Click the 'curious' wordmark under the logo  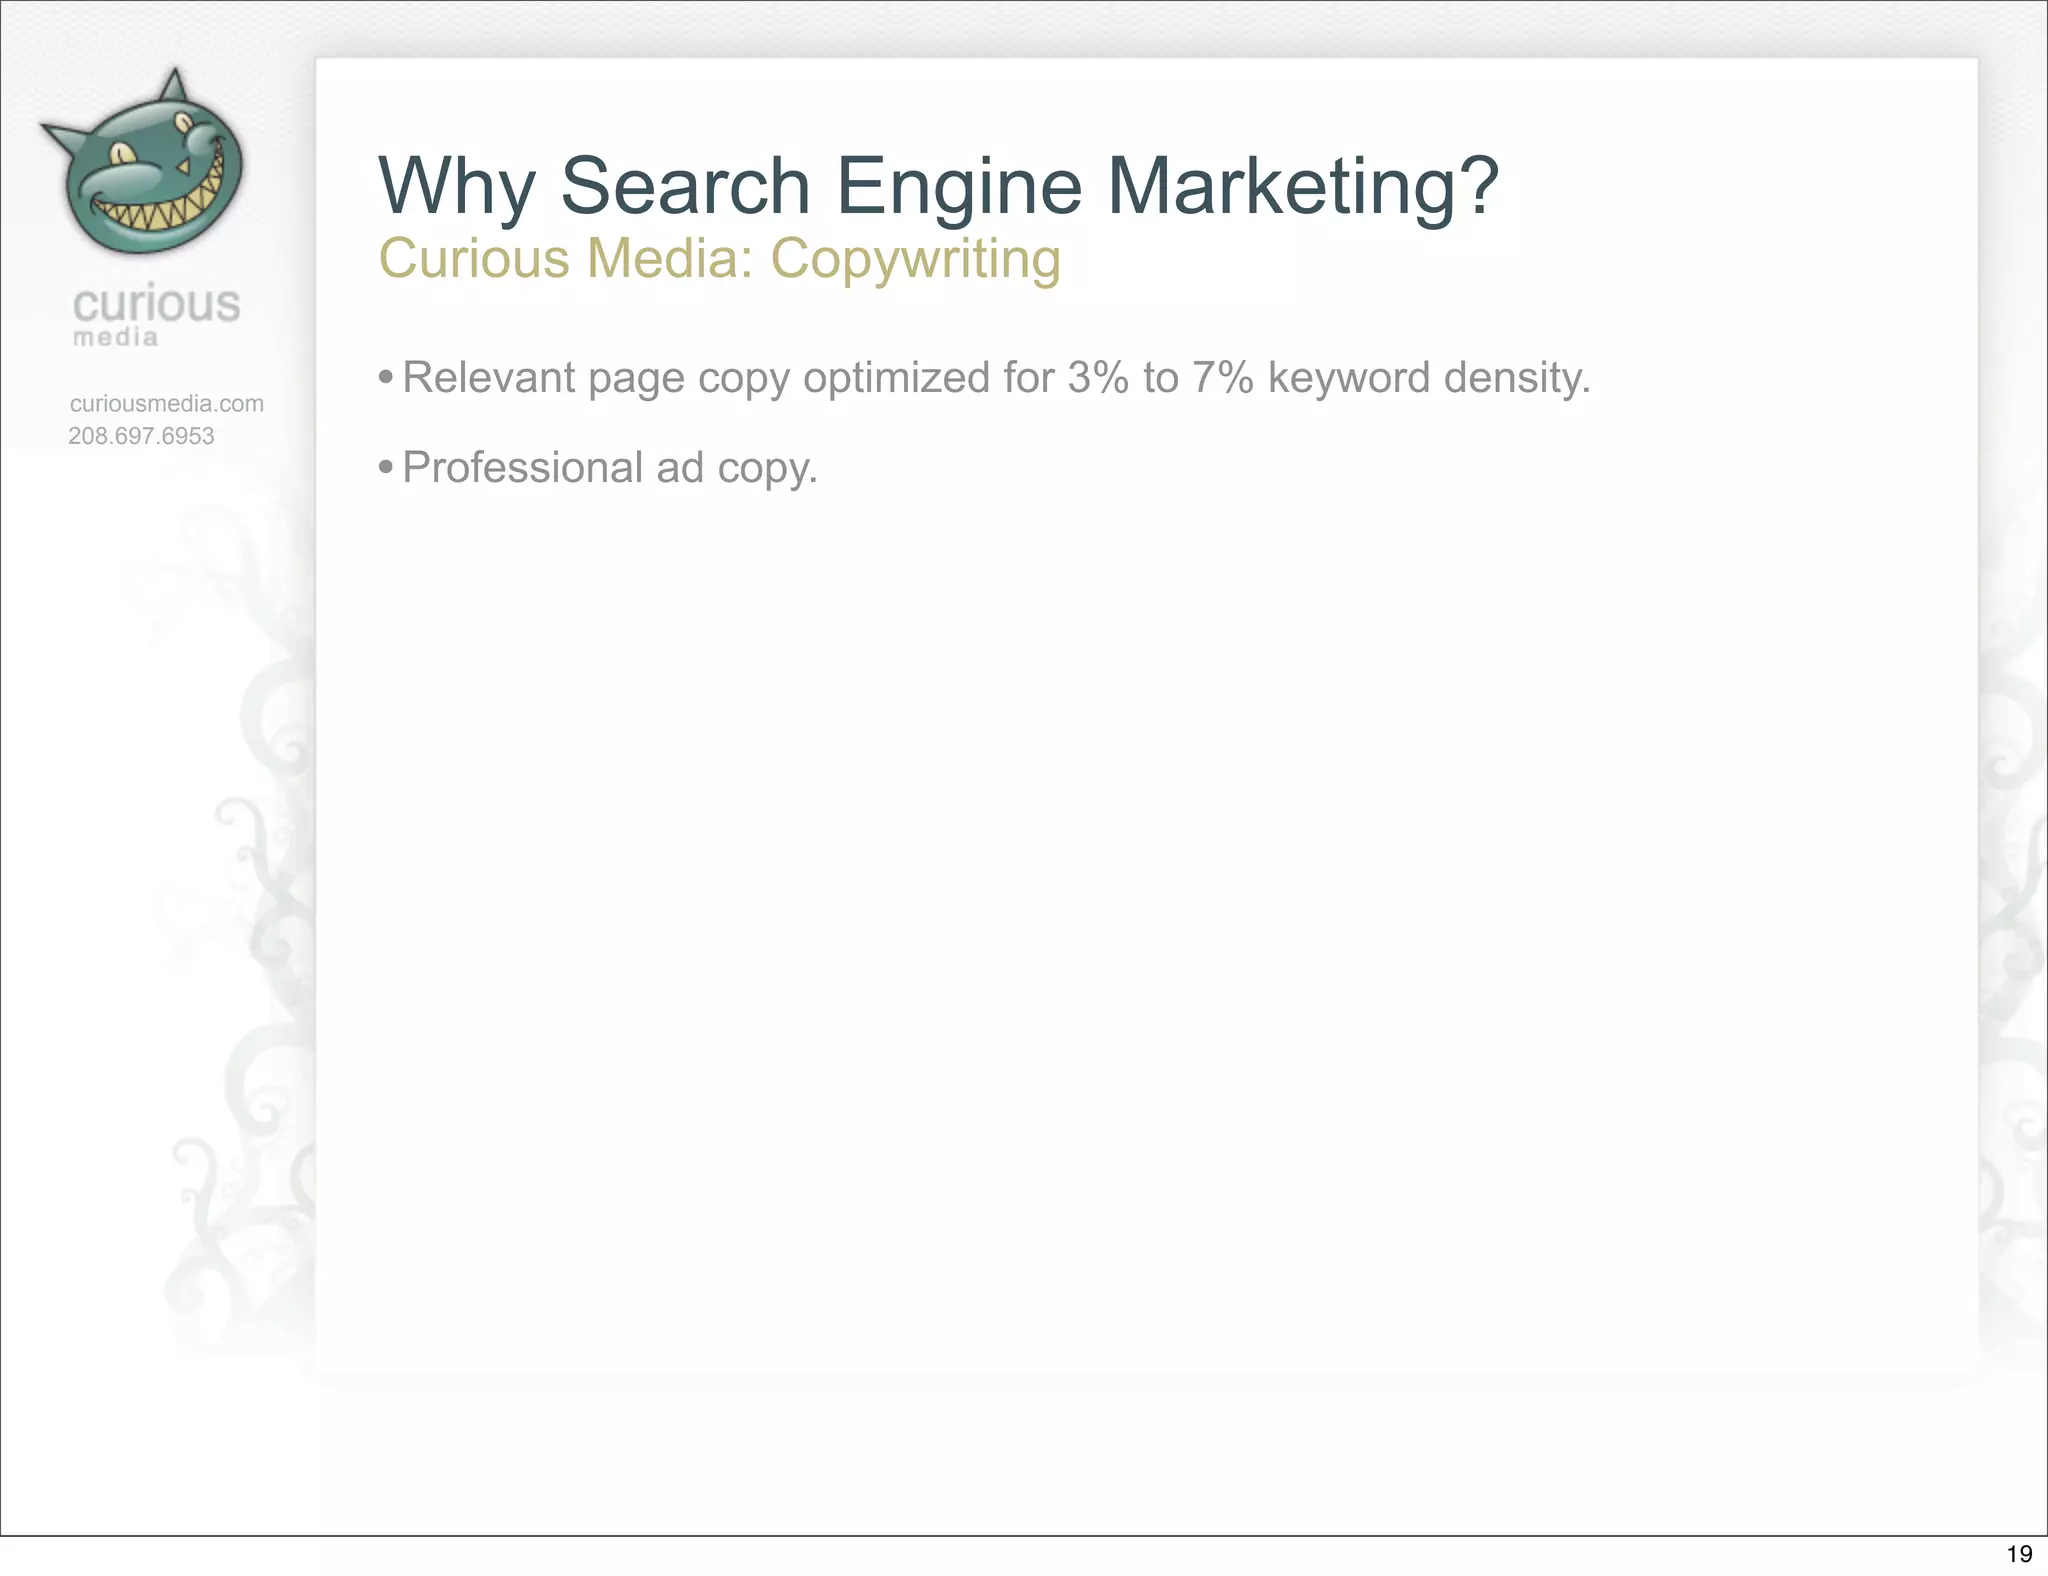[156, 303]
